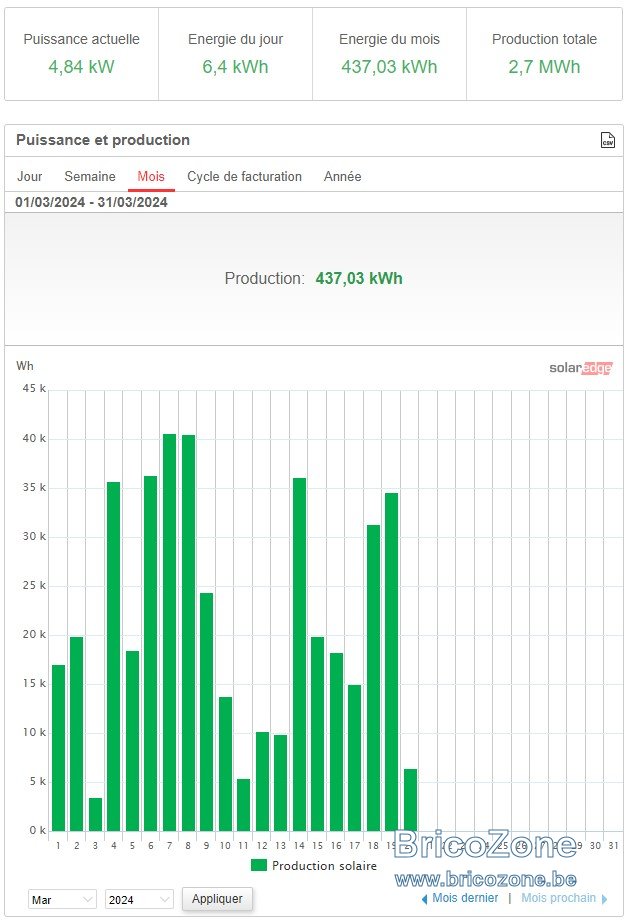Open the Mar month dropdown
The width and height of the screenshot is (630, 923).
[62, 899]
